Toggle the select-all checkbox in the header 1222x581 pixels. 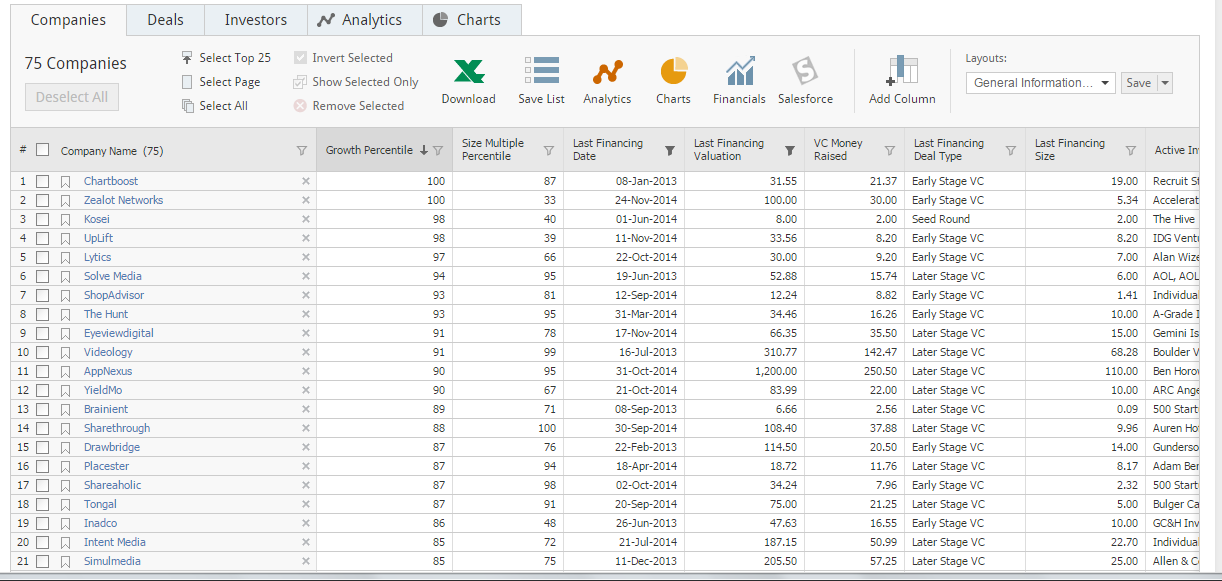(42, 150)
